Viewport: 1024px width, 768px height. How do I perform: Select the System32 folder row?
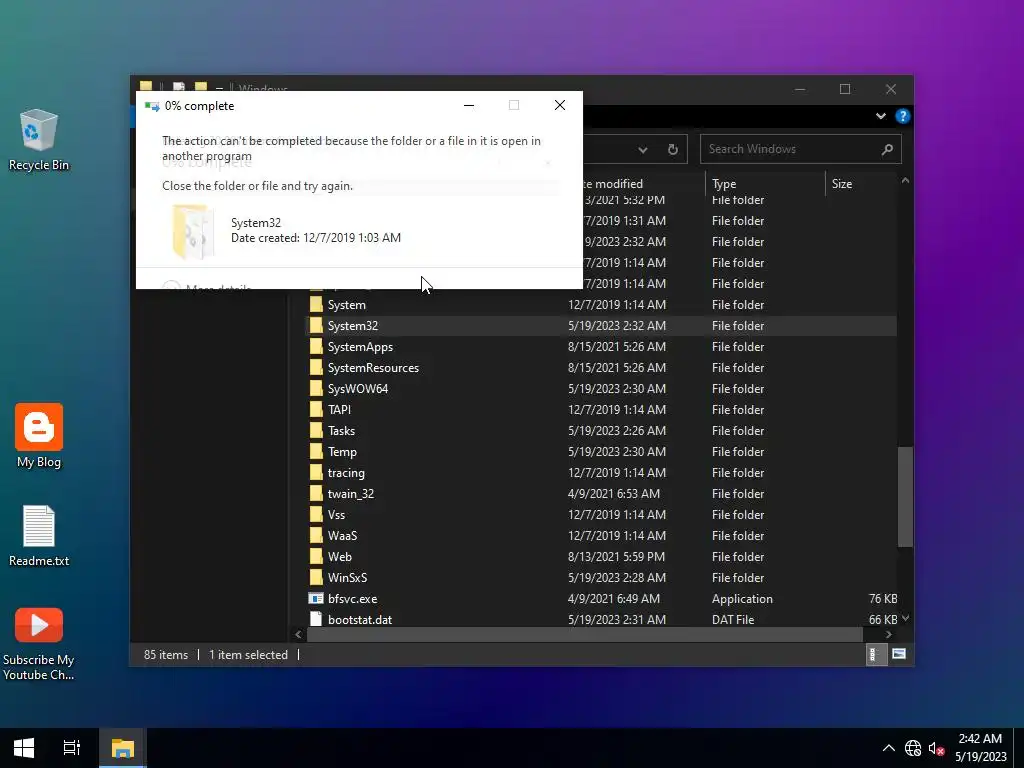(601, 326)
